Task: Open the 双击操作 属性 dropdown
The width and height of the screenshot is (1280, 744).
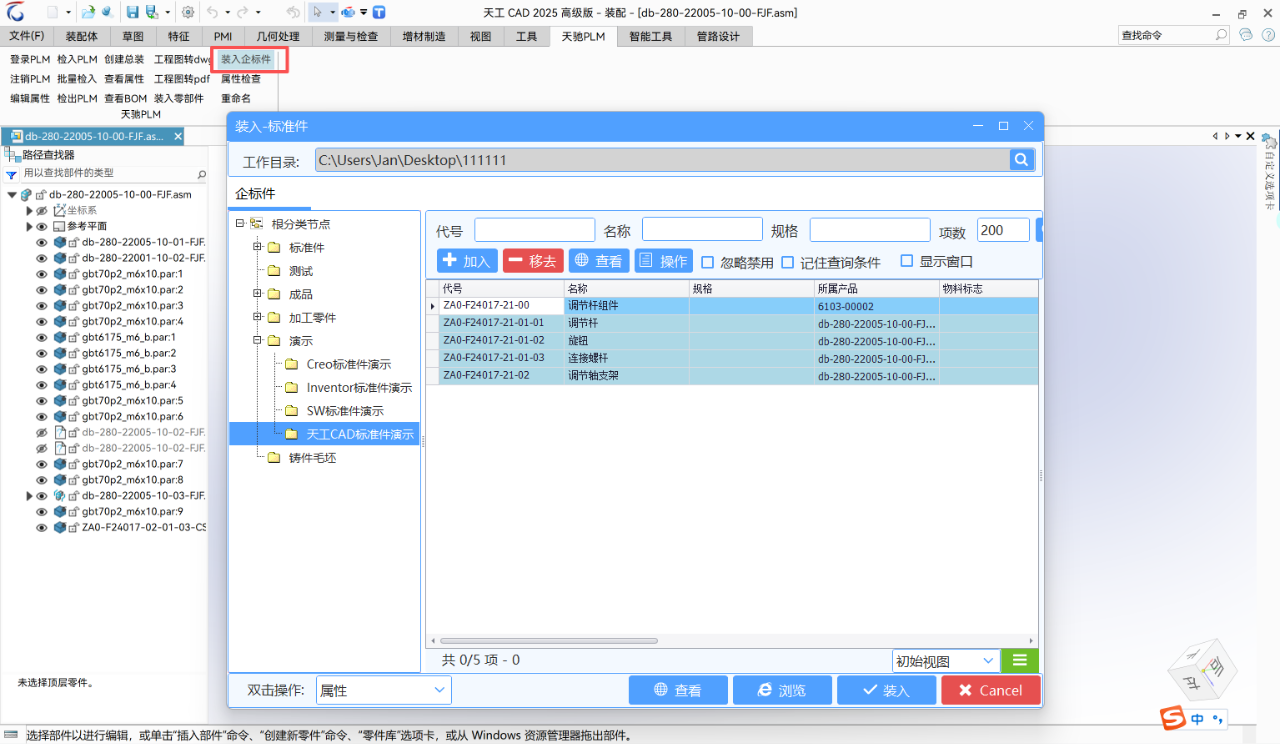Action: tap(440, 690)
